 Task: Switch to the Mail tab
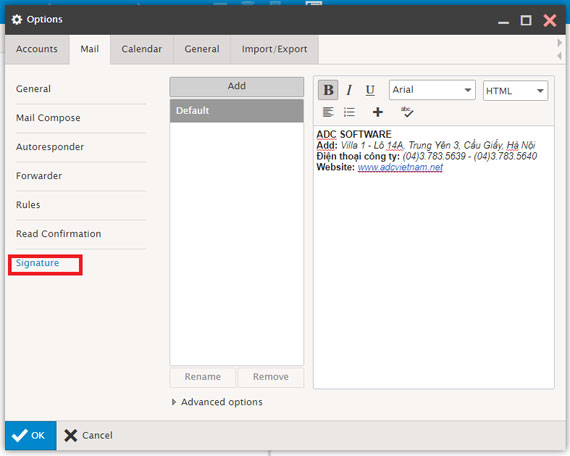coord(90,49)
